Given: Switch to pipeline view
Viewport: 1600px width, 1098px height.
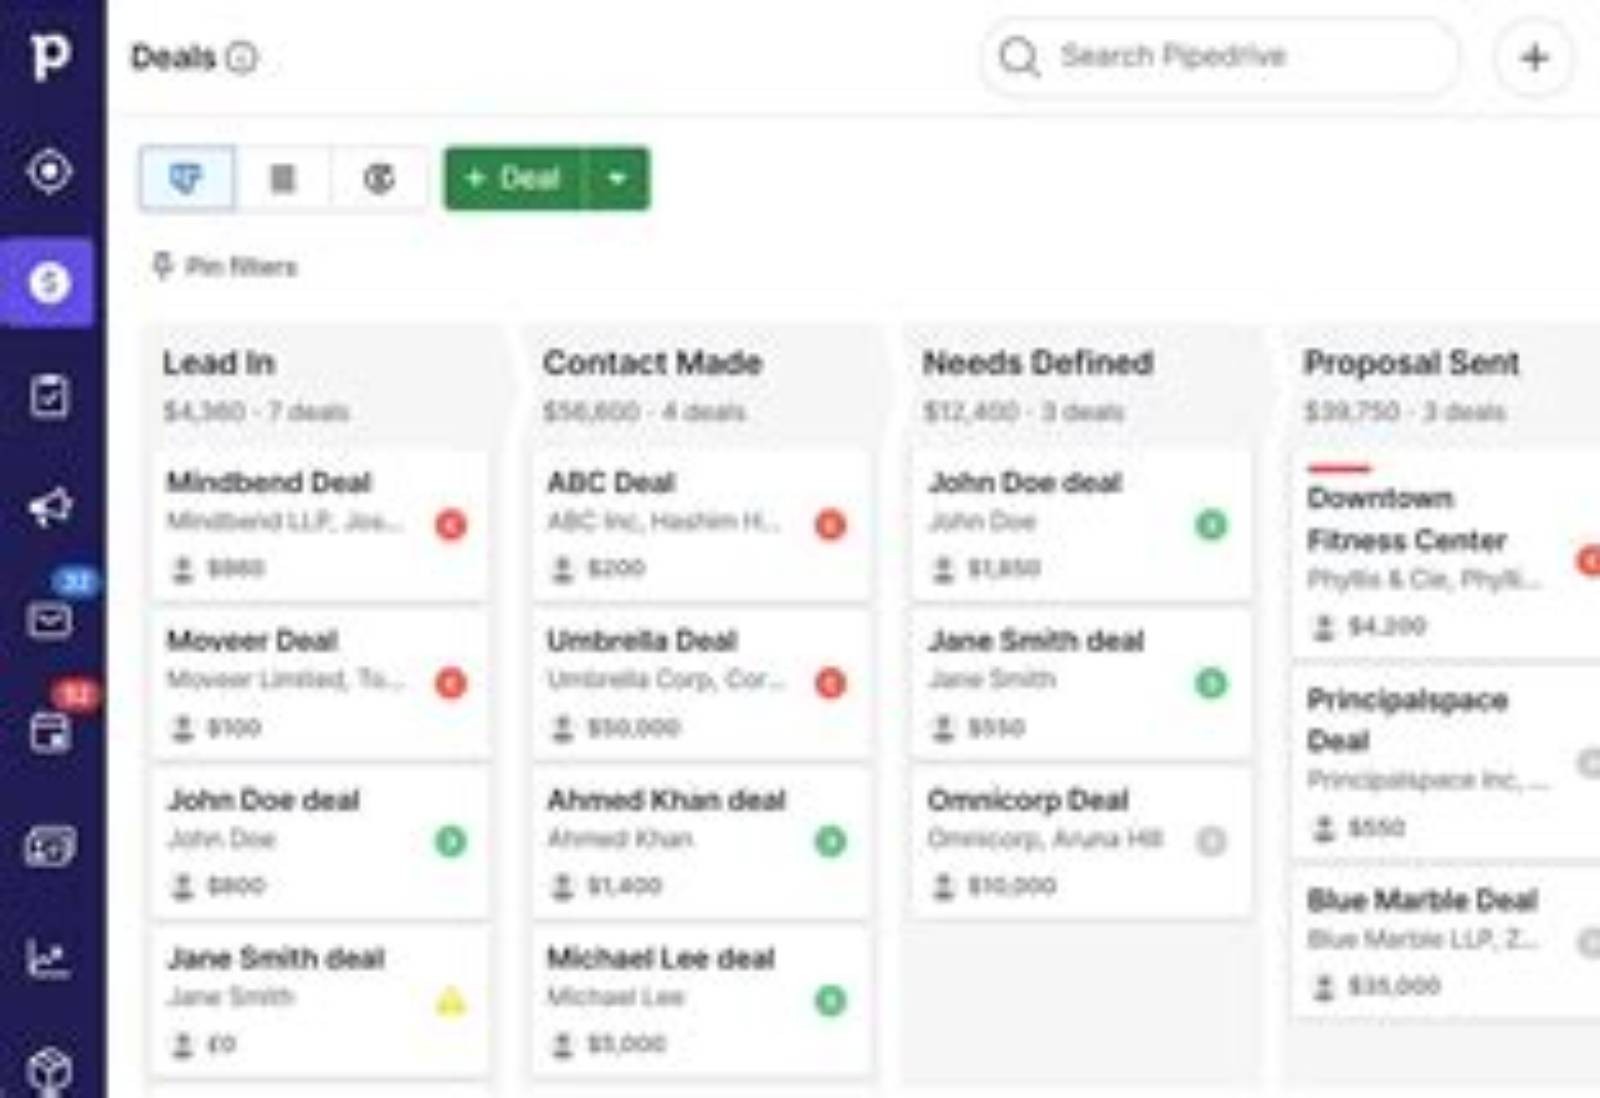Looking at the screenshot, I should click(x=188, y=179).
